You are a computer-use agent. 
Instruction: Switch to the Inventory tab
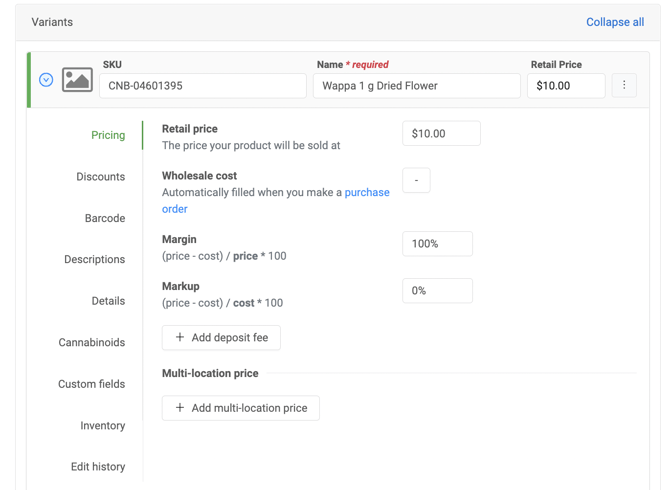tap(102, 426)
